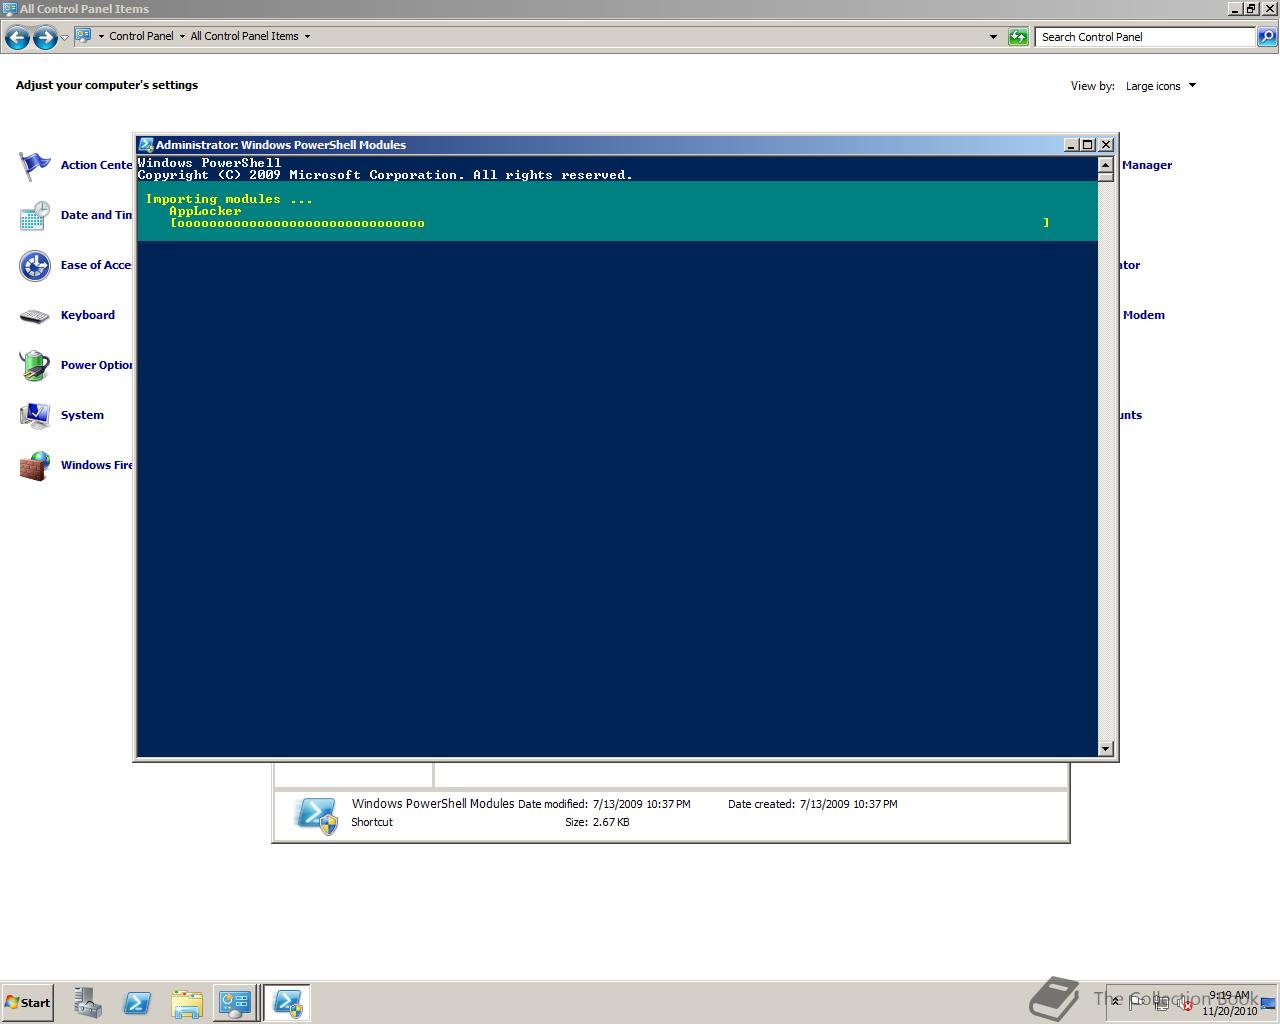Click the Windows PowerShell Modules file name text
1280x1024 pixels.
click(x=433, y=804)
